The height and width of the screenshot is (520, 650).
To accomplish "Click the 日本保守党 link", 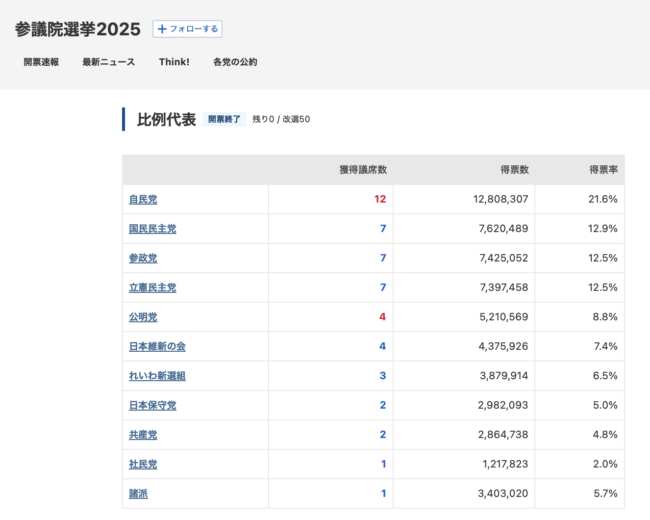I will 152,406.
